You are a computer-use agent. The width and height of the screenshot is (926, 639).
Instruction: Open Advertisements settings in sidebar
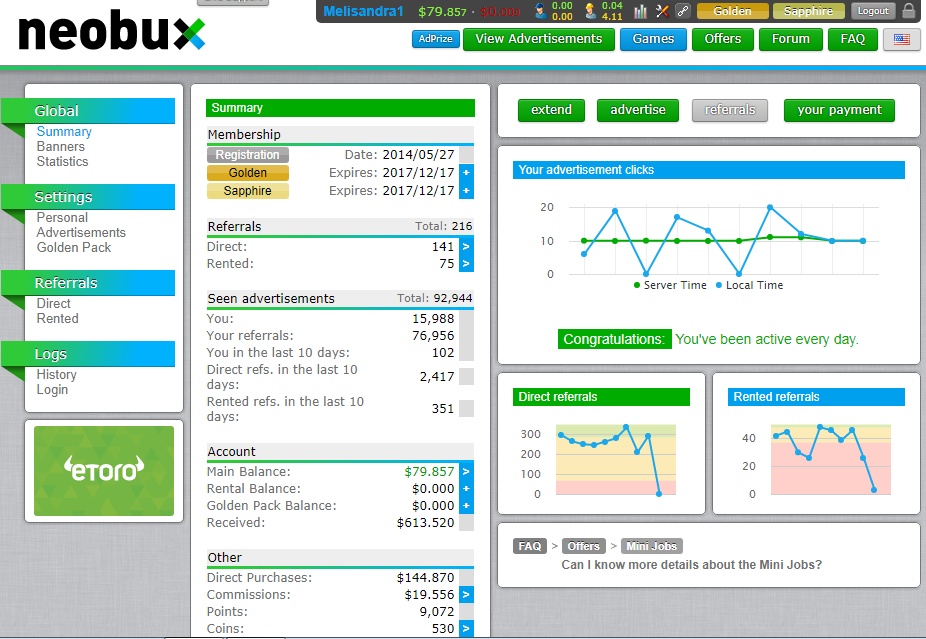click(81, 232)
